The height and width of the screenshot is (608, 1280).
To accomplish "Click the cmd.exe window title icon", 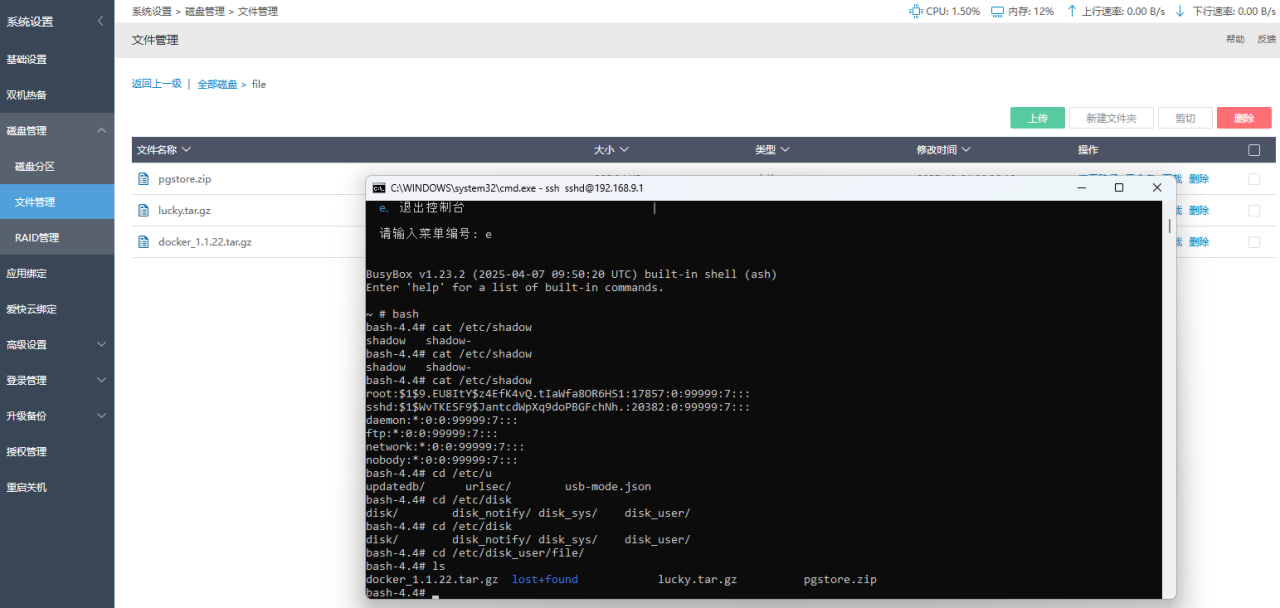I will click(x=379, y=187).
